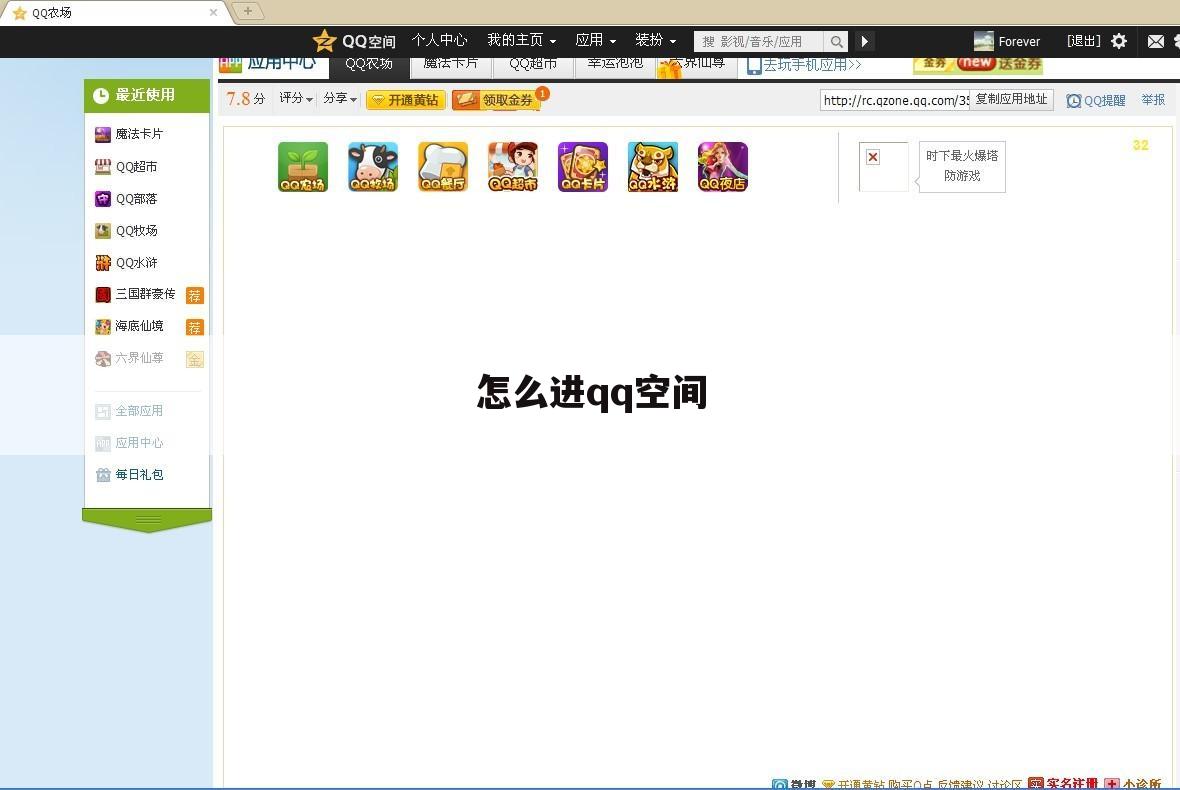The image size is (1180, 790).
Task: Click the 荐 badge beside 海底仙境
Action: (194, 327)
